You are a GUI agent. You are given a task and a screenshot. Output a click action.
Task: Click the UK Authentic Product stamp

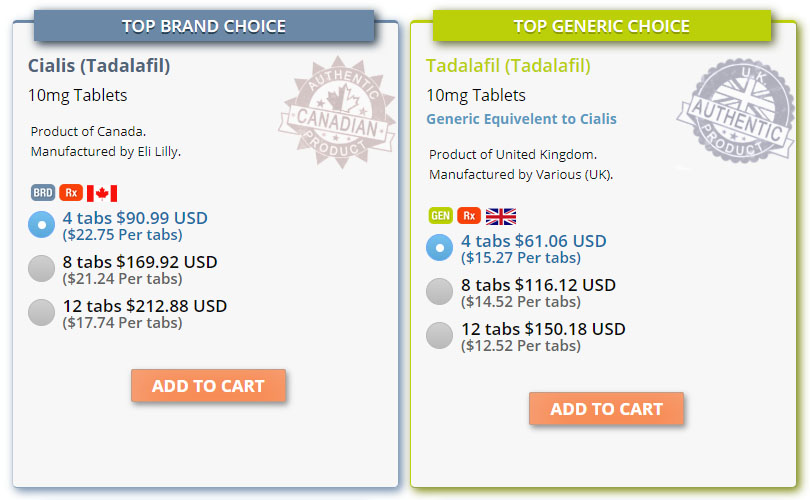(x=735, y=111)
